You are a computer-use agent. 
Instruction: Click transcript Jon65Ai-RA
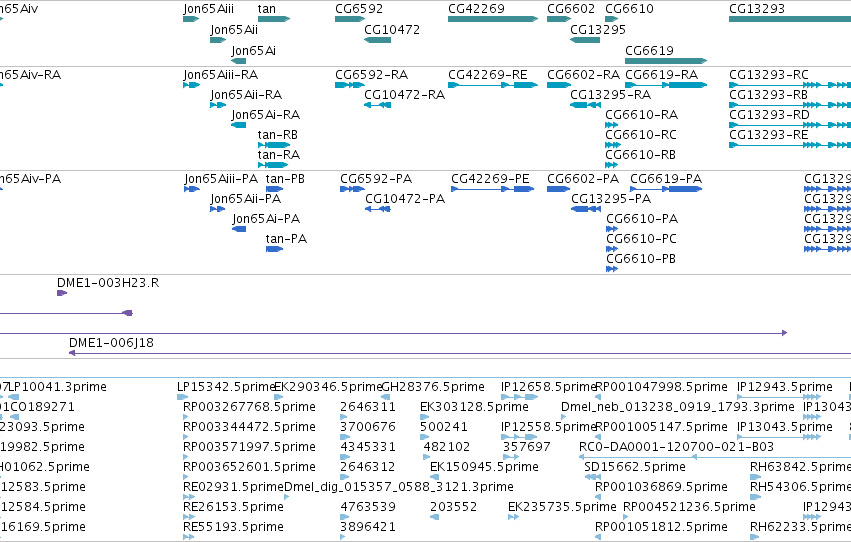(265, 114)
